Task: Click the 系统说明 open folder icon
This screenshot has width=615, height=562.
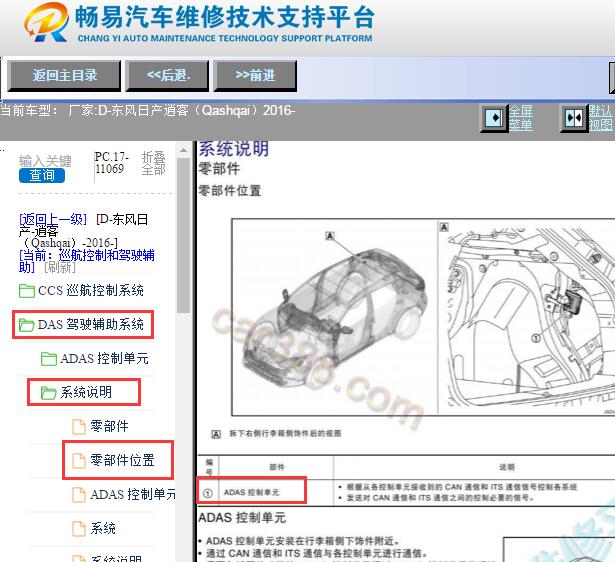Action: (x=49, y=393)
